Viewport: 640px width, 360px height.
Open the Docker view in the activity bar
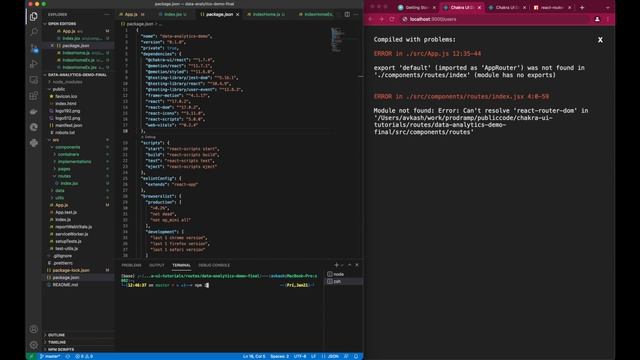point(34,111)
